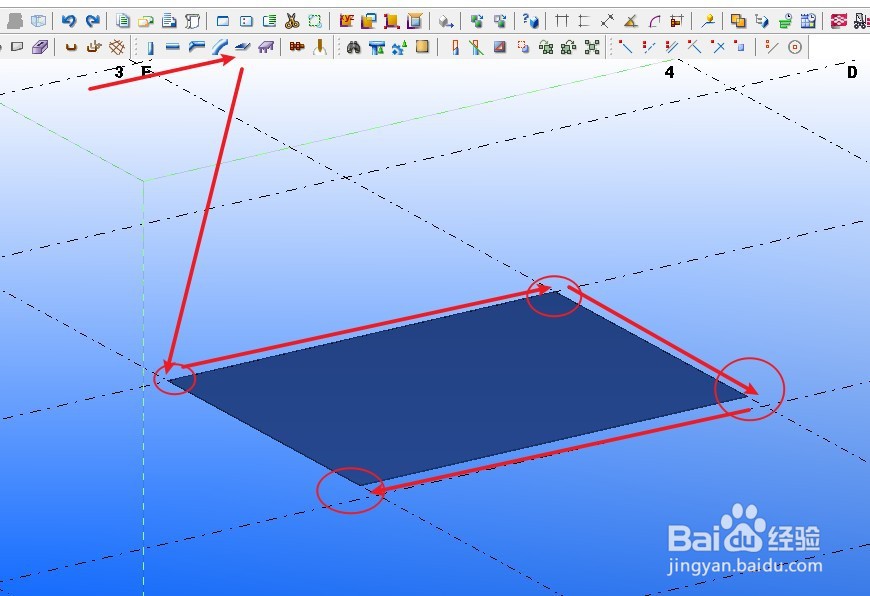Click the XYZ work plane icon
Screen dimensions: 870x596
click(346, 21)
